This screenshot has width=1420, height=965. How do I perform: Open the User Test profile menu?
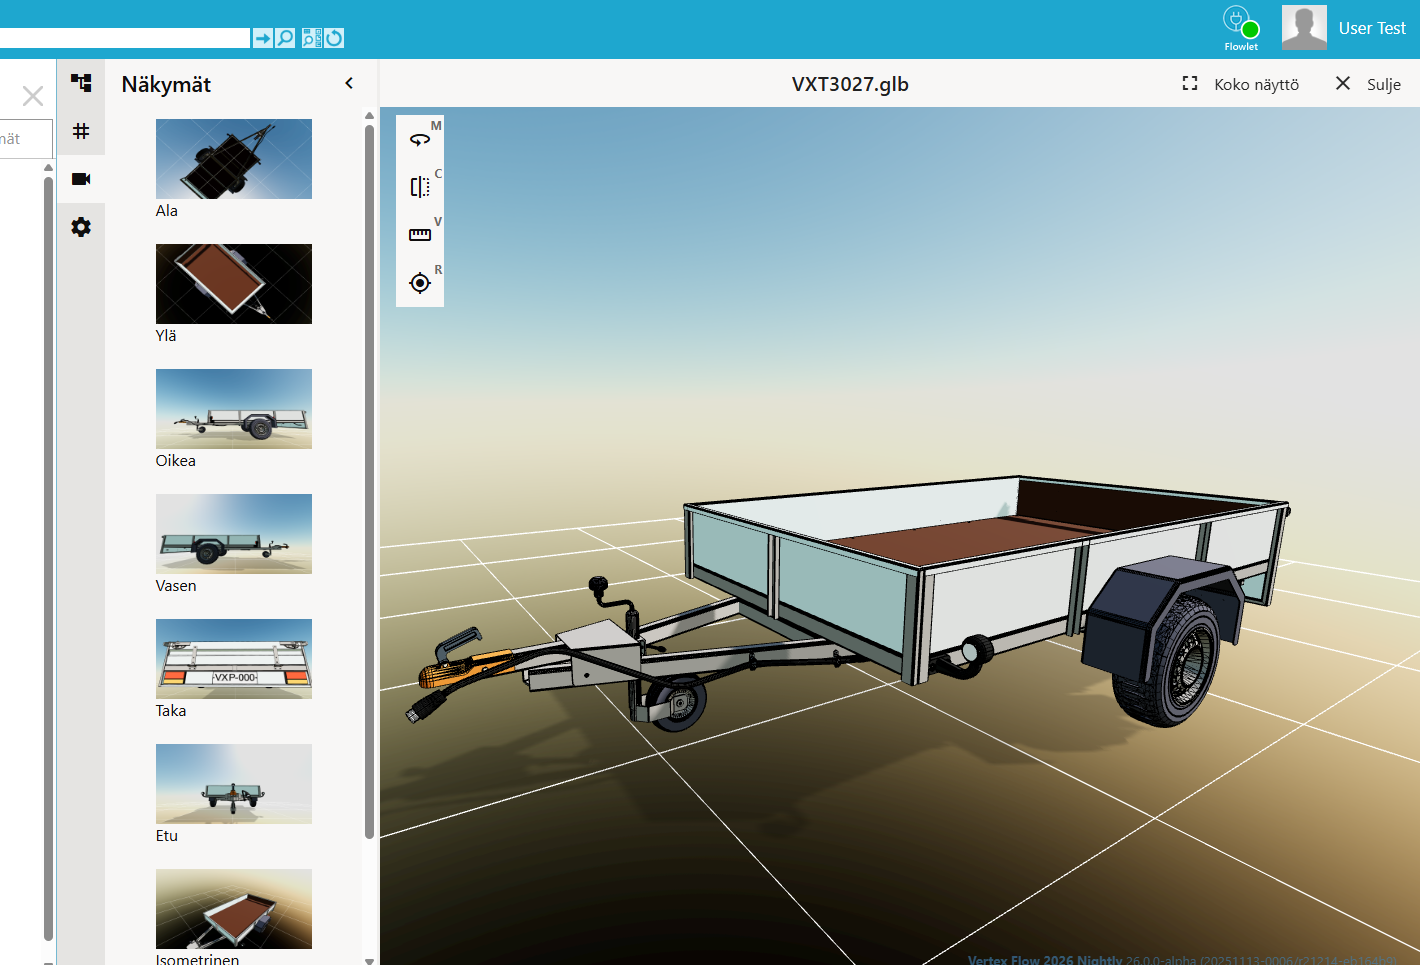[1346, 28]
